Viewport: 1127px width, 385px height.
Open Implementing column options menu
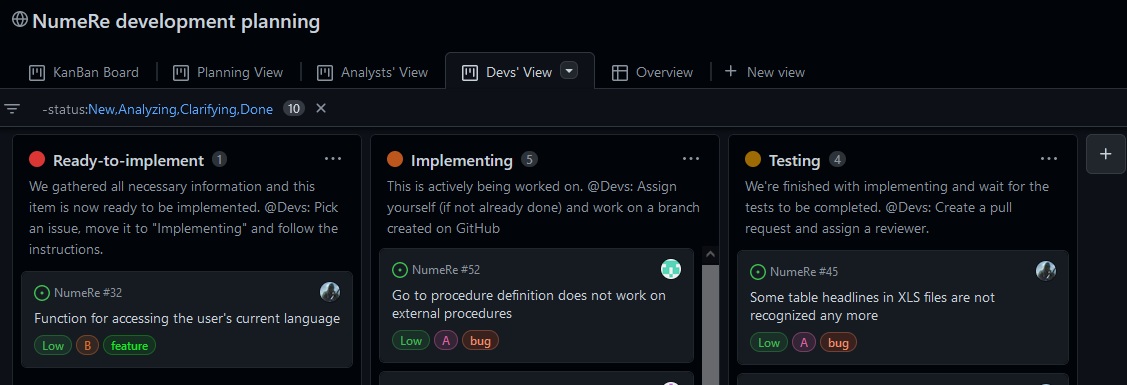click(x=691, y=159)
